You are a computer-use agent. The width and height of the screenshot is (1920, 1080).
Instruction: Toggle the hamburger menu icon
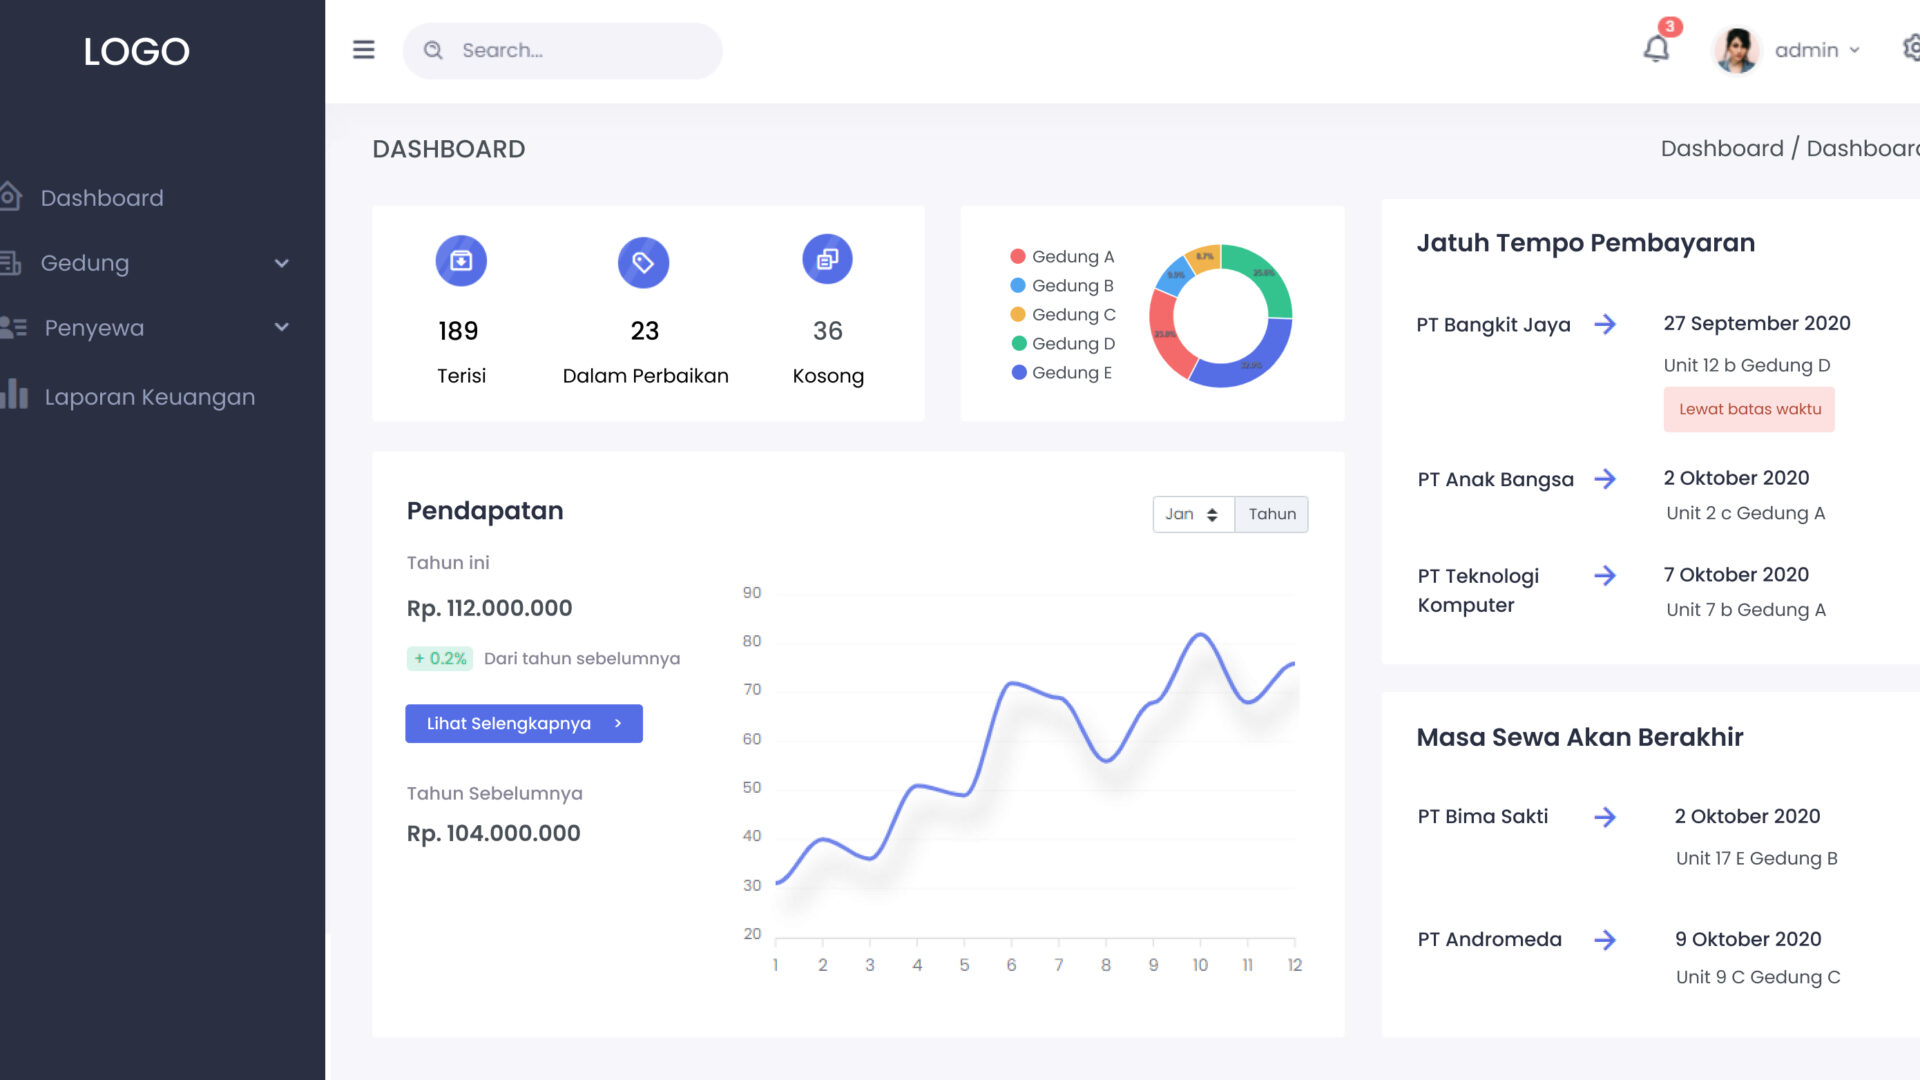click(364, 50)
